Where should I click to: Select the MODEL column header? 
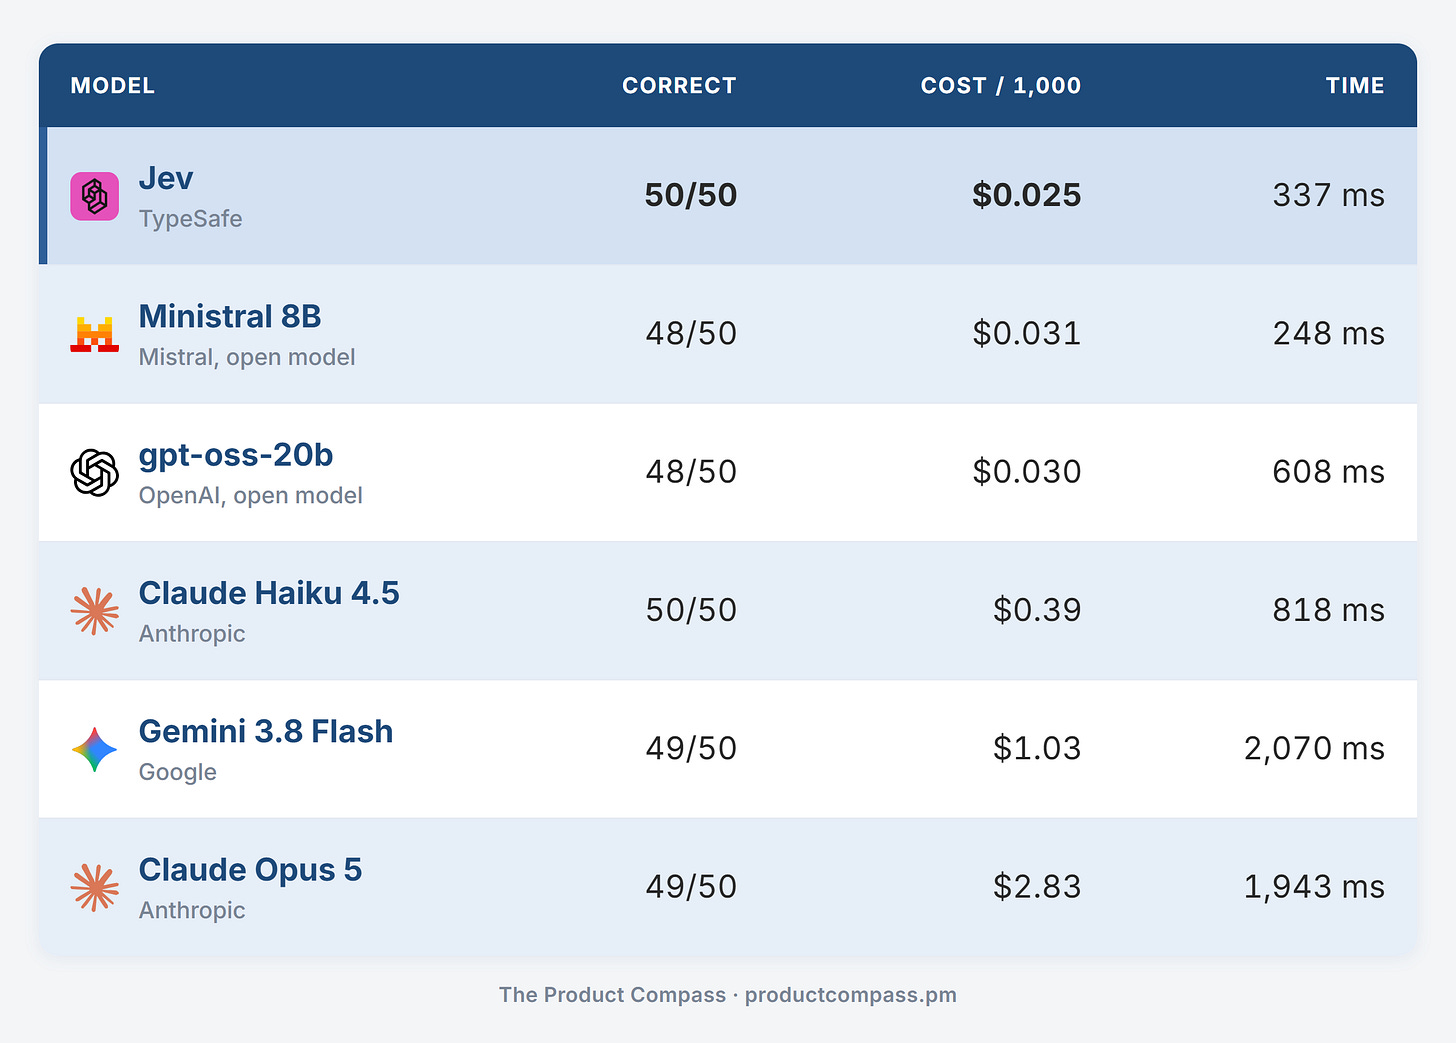point(113,86)
